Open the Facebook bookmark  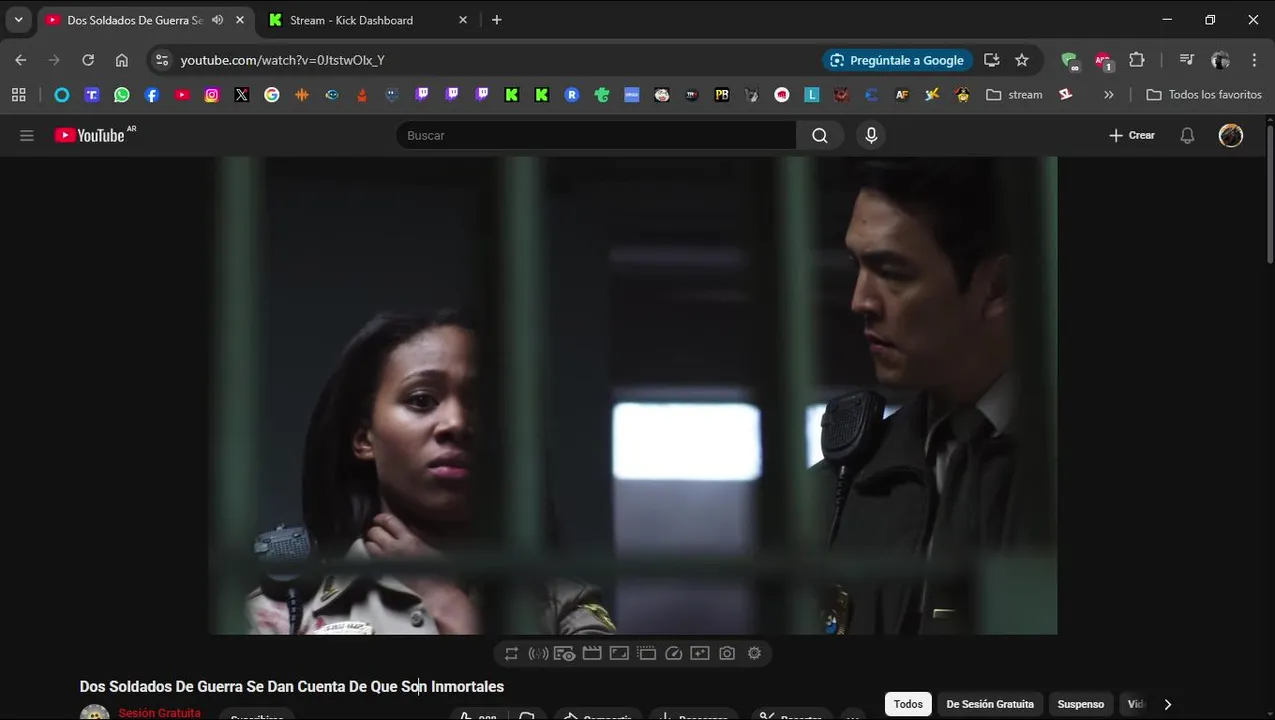[152, 95]
